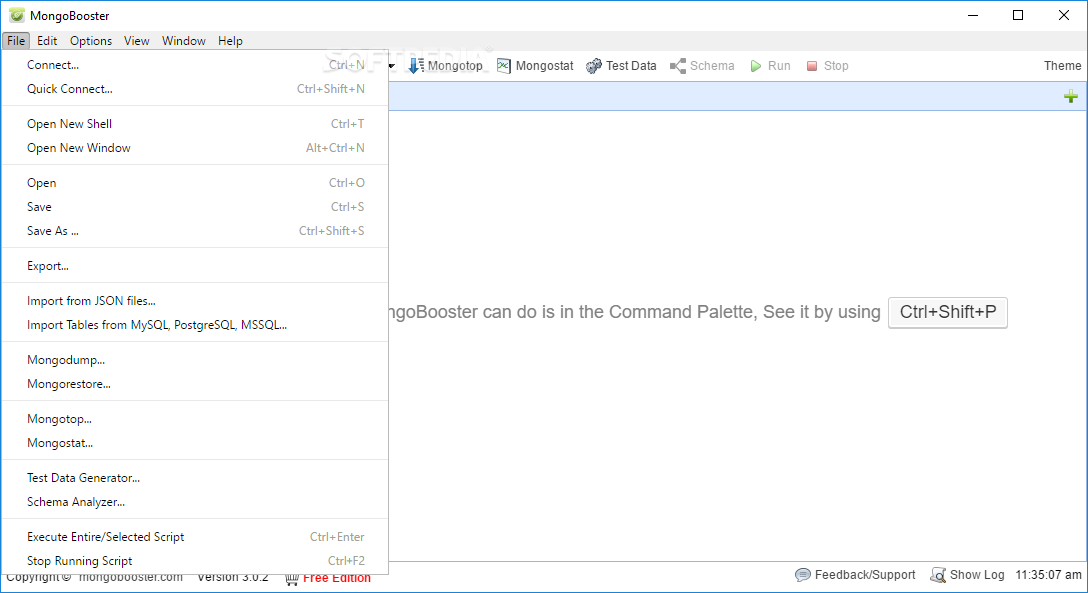The width and height of the screenshot is (1088, 593).
Task: Choose Mongodump... menu entry
Action: pos(195,360)
